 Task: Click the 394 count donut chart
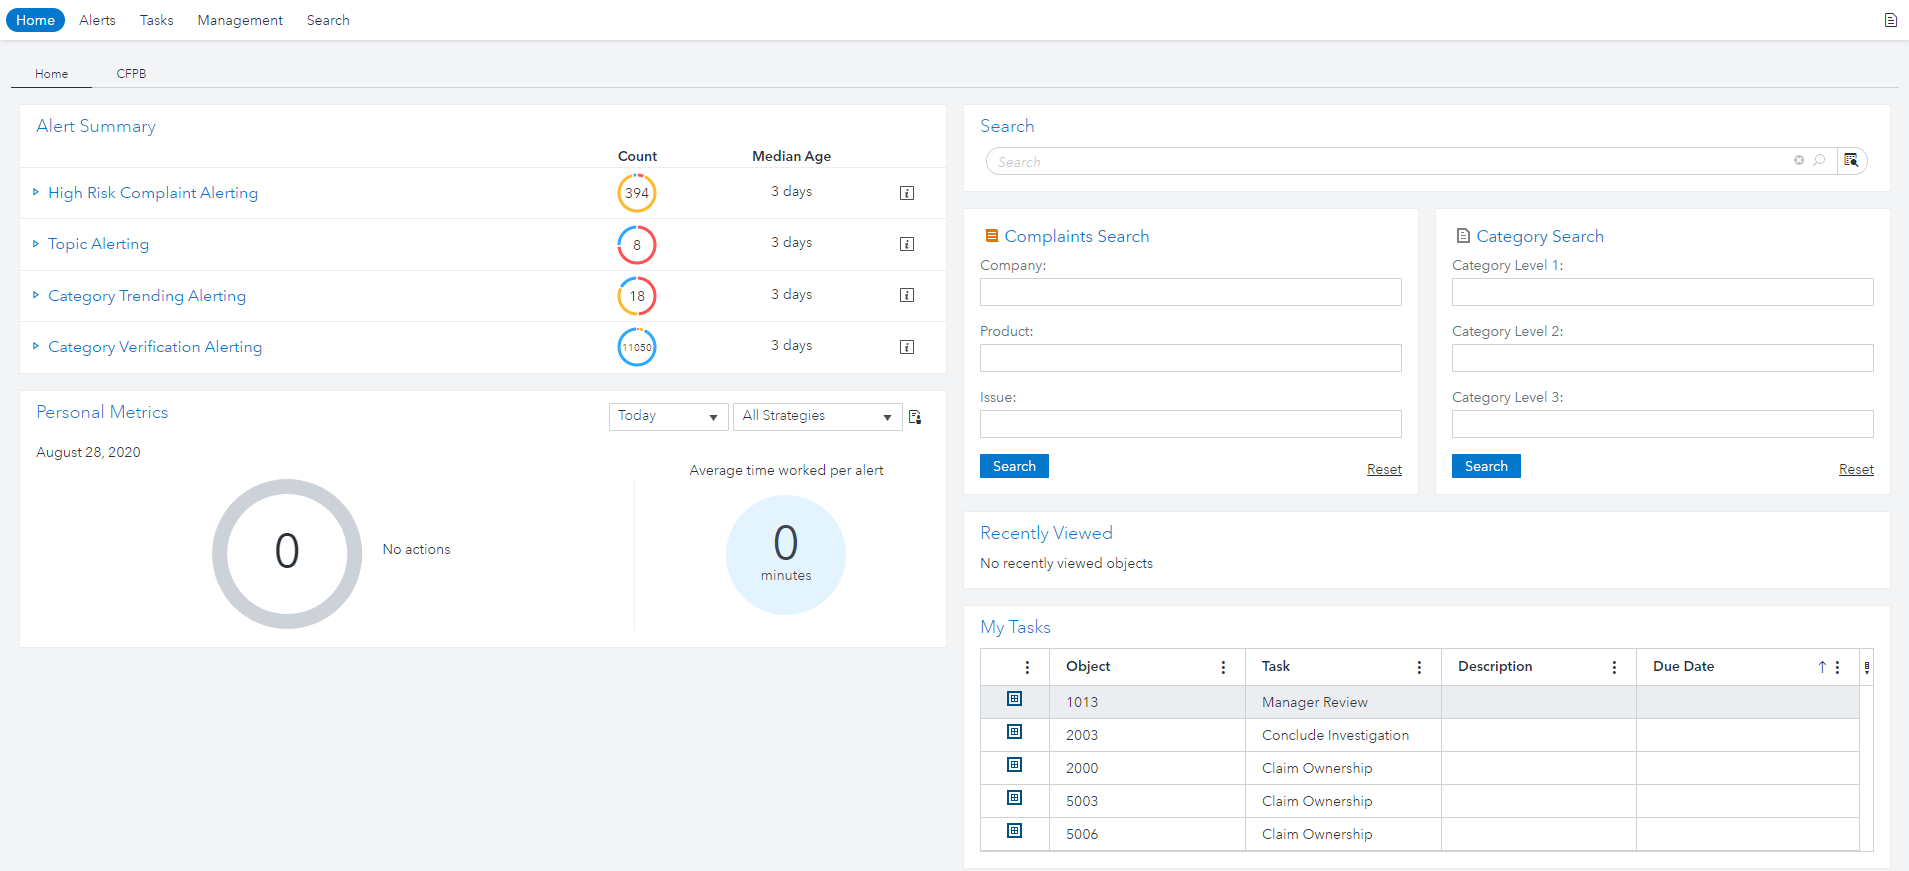[637, 193]
